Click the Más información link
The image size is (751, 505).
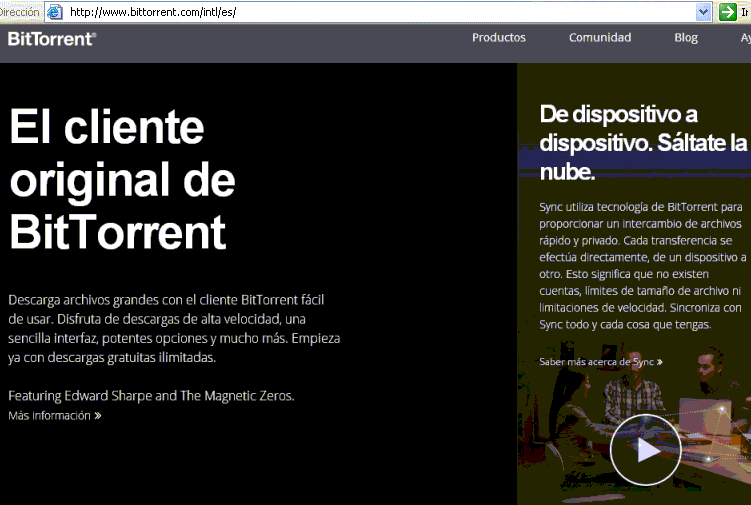click(55, 415)
